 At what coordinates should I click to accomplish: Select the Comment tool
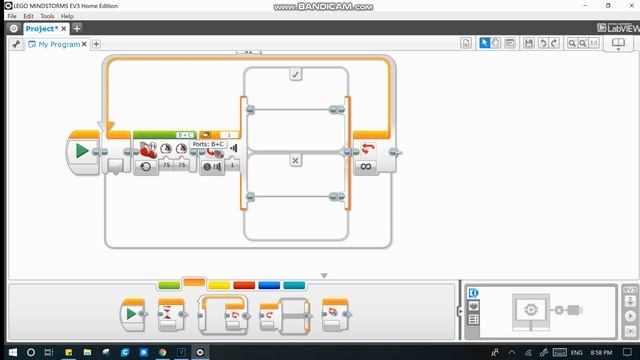(510, 43)
